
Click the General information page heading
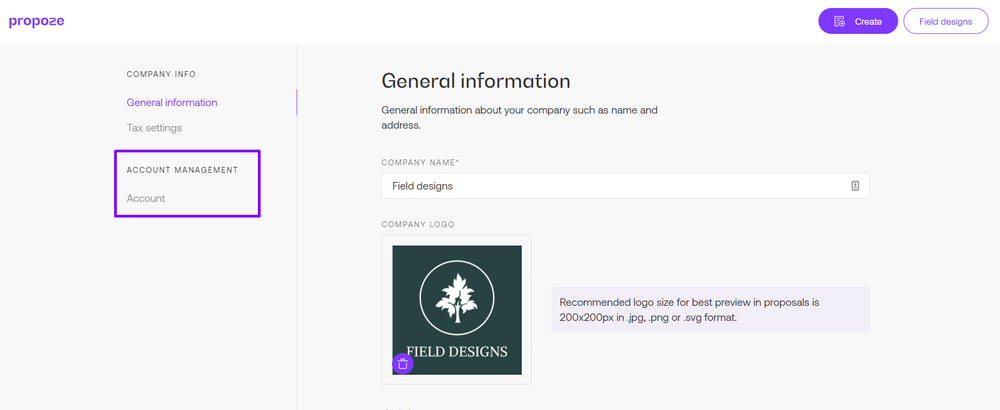tap(476, 81)
